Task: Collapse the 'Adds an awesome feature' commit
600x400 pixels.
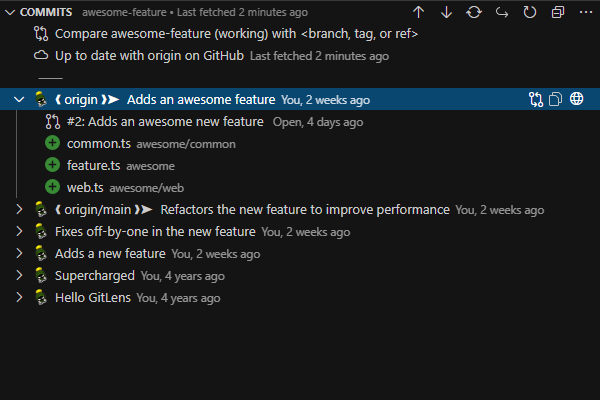Action: click(19, 100)
